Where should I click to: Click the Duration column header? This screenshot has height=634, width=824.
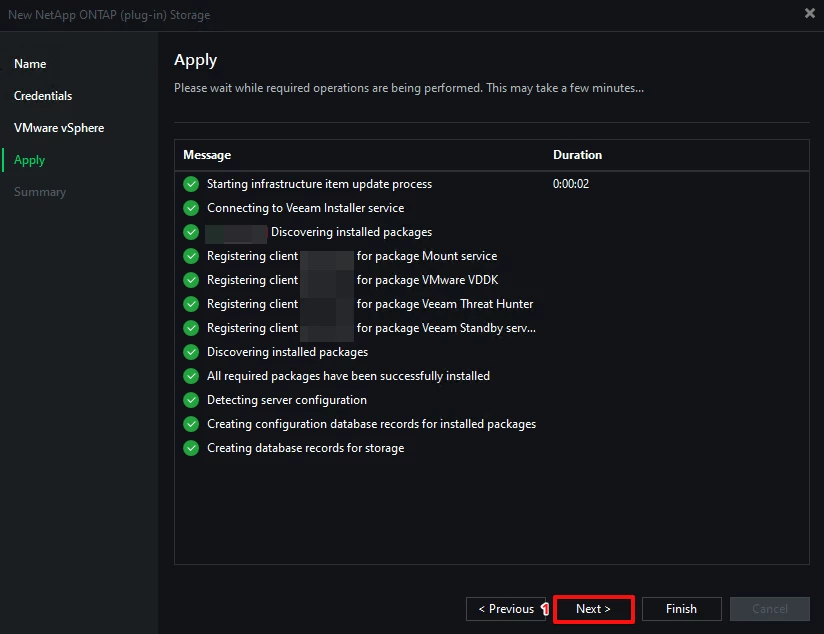[x=578, y=155]
